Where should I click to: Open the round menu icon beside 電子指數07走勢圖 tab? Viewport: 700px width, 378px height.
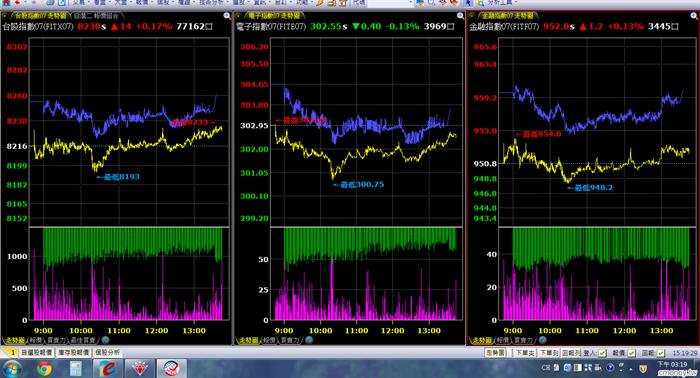(x=239, y=16)
